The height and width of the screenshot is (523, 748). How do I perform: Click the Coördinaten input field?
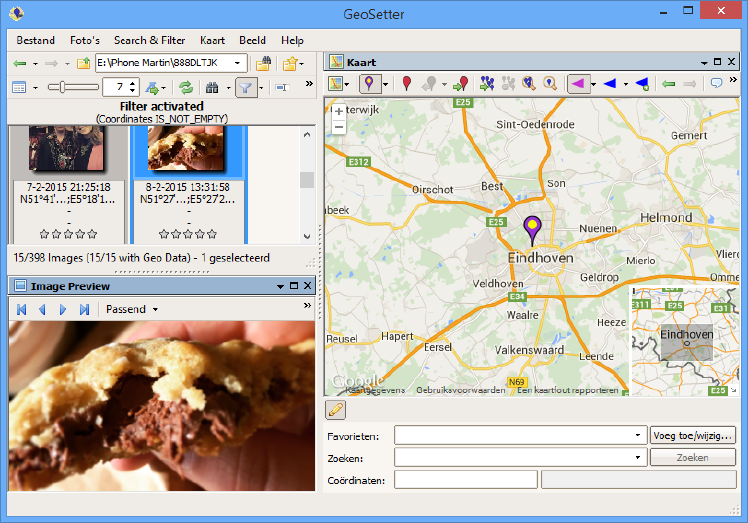pyautogui.click(x=466, y=480)
